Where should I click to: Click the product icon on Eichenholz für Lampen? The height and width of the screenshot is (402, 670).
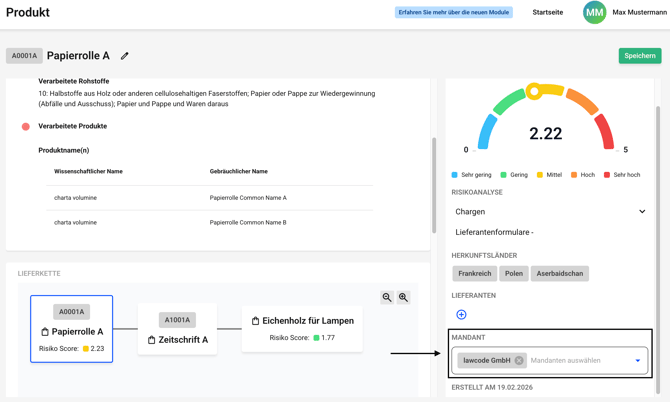(x=255, y=321)
